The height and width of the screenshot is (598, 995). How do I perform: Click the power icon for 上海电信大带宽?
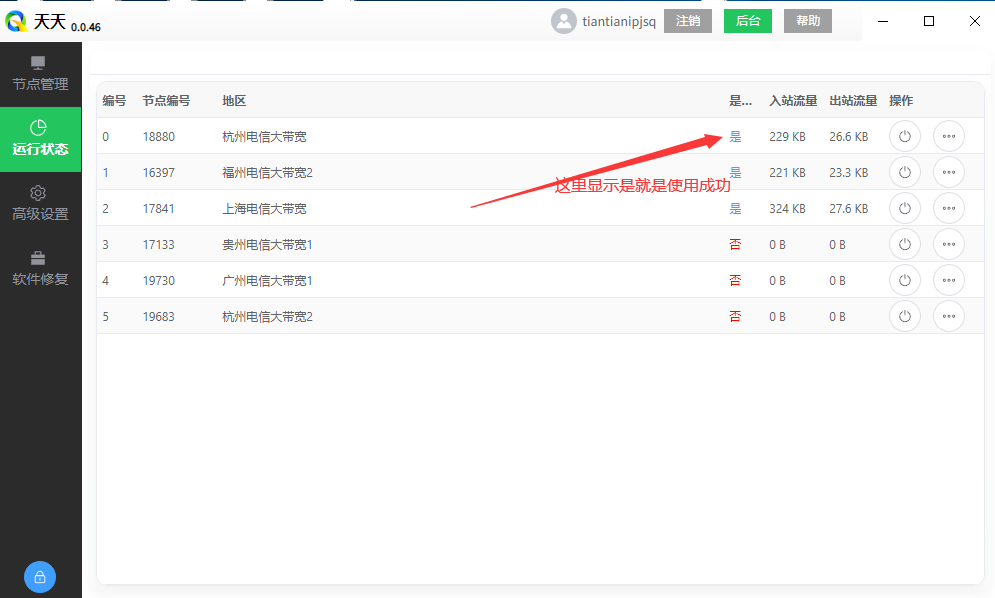point(904,208)
